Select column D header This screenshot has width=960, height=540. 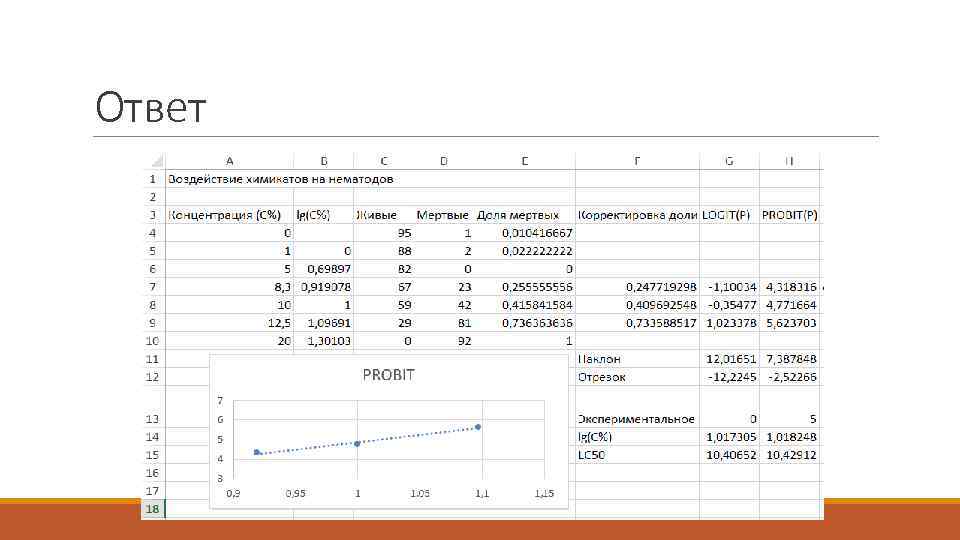point(444,161)
